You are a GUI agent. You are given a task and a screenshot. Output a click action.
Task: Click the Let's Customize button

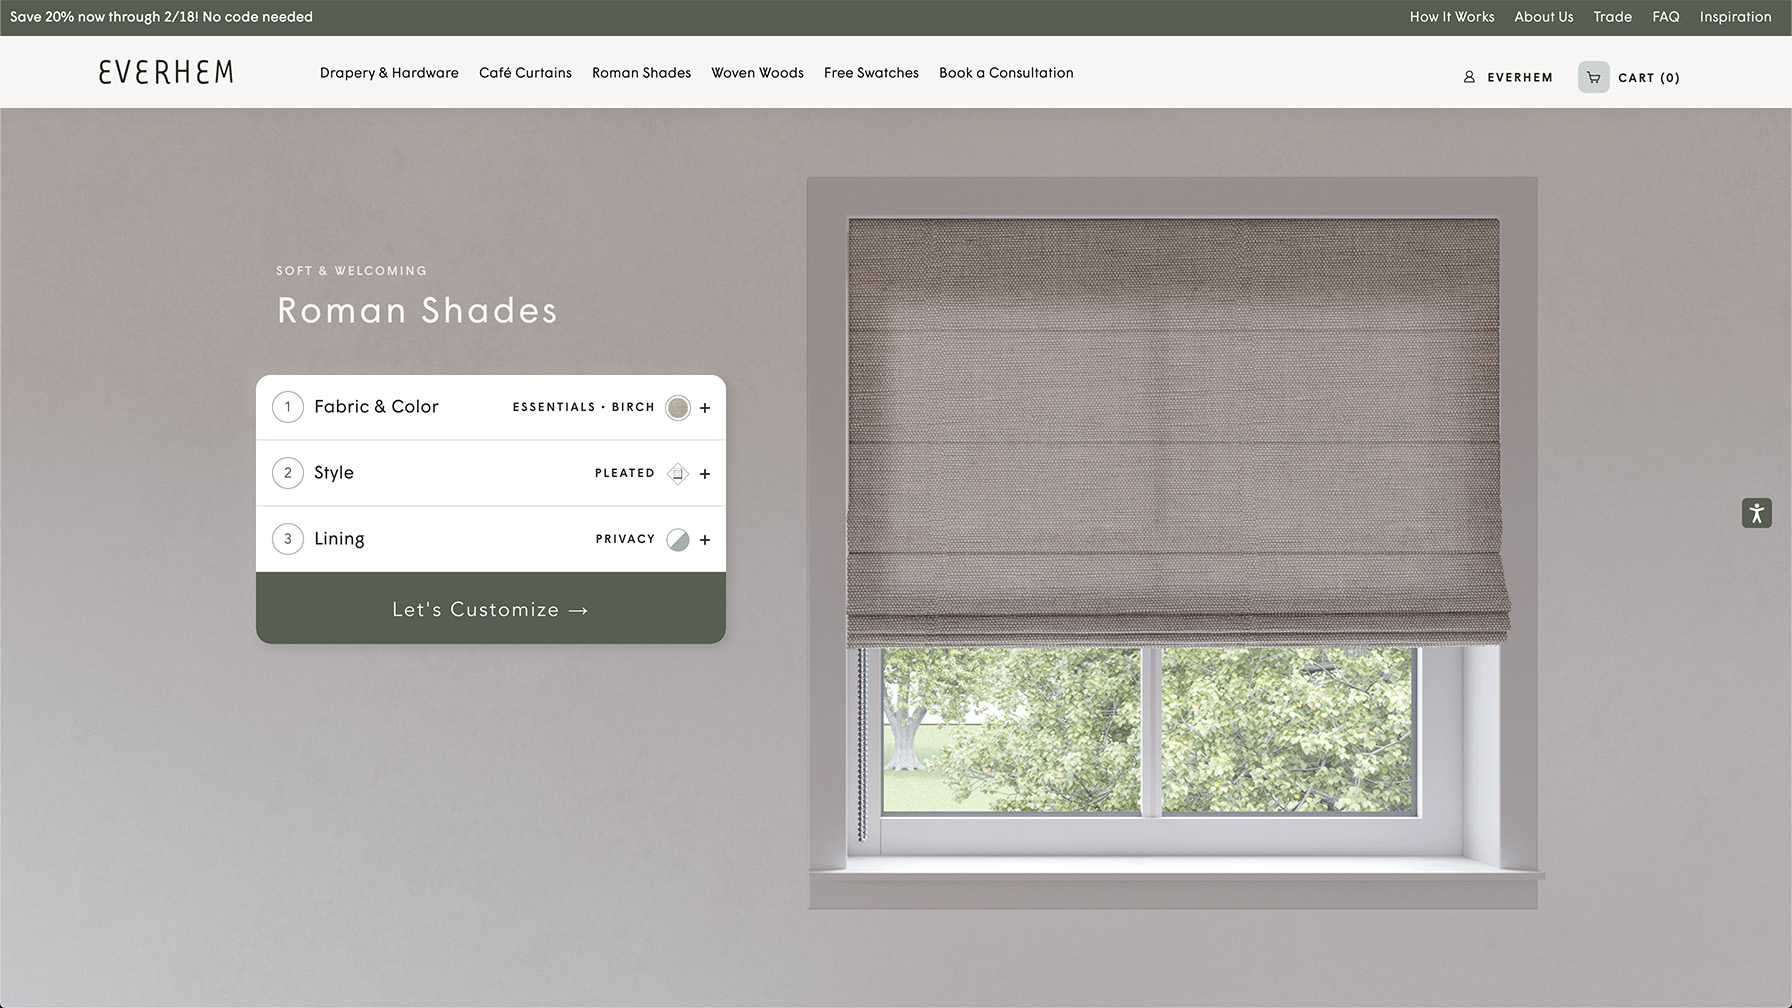491,608
